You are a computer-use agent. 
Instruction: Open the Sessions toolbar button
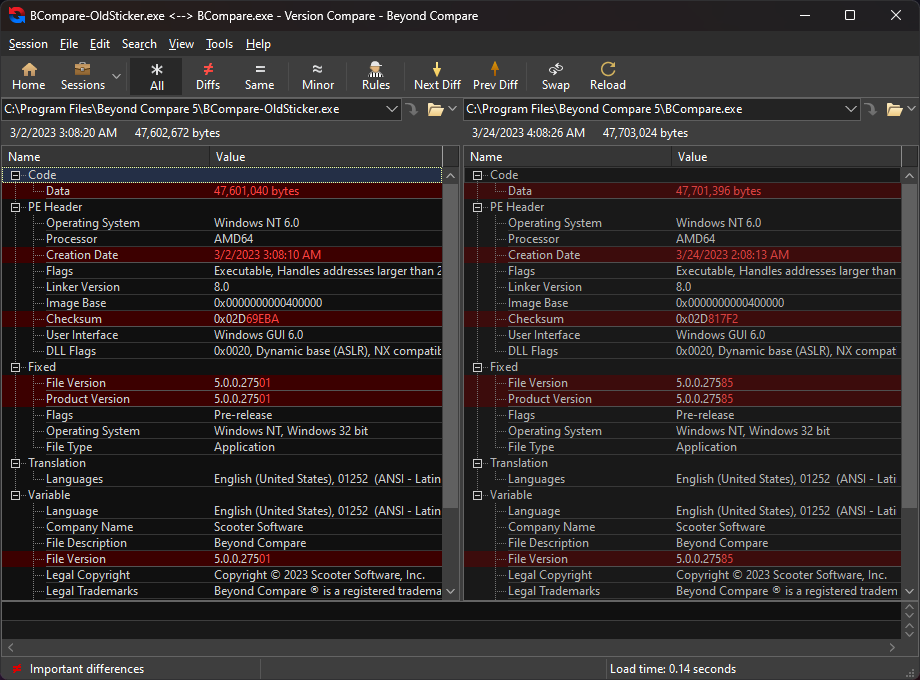pos(82,76)
